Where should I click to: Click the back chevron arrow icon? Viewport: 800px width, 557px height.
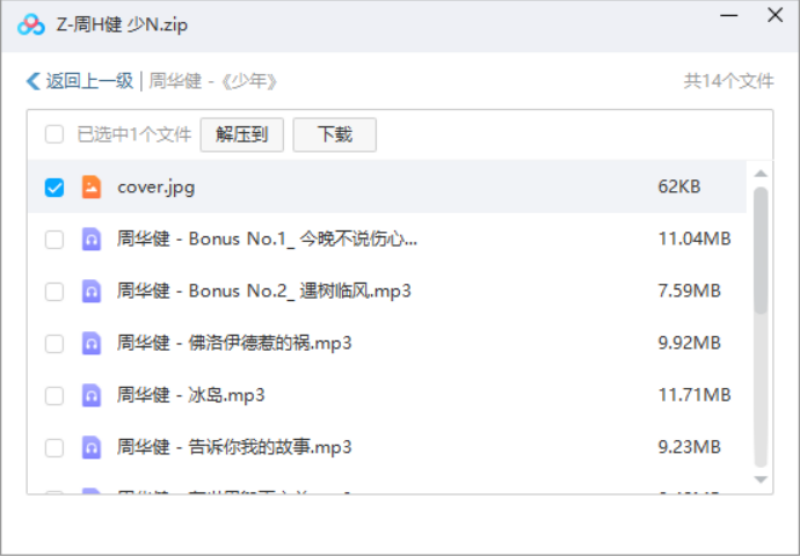pos(33,82)
